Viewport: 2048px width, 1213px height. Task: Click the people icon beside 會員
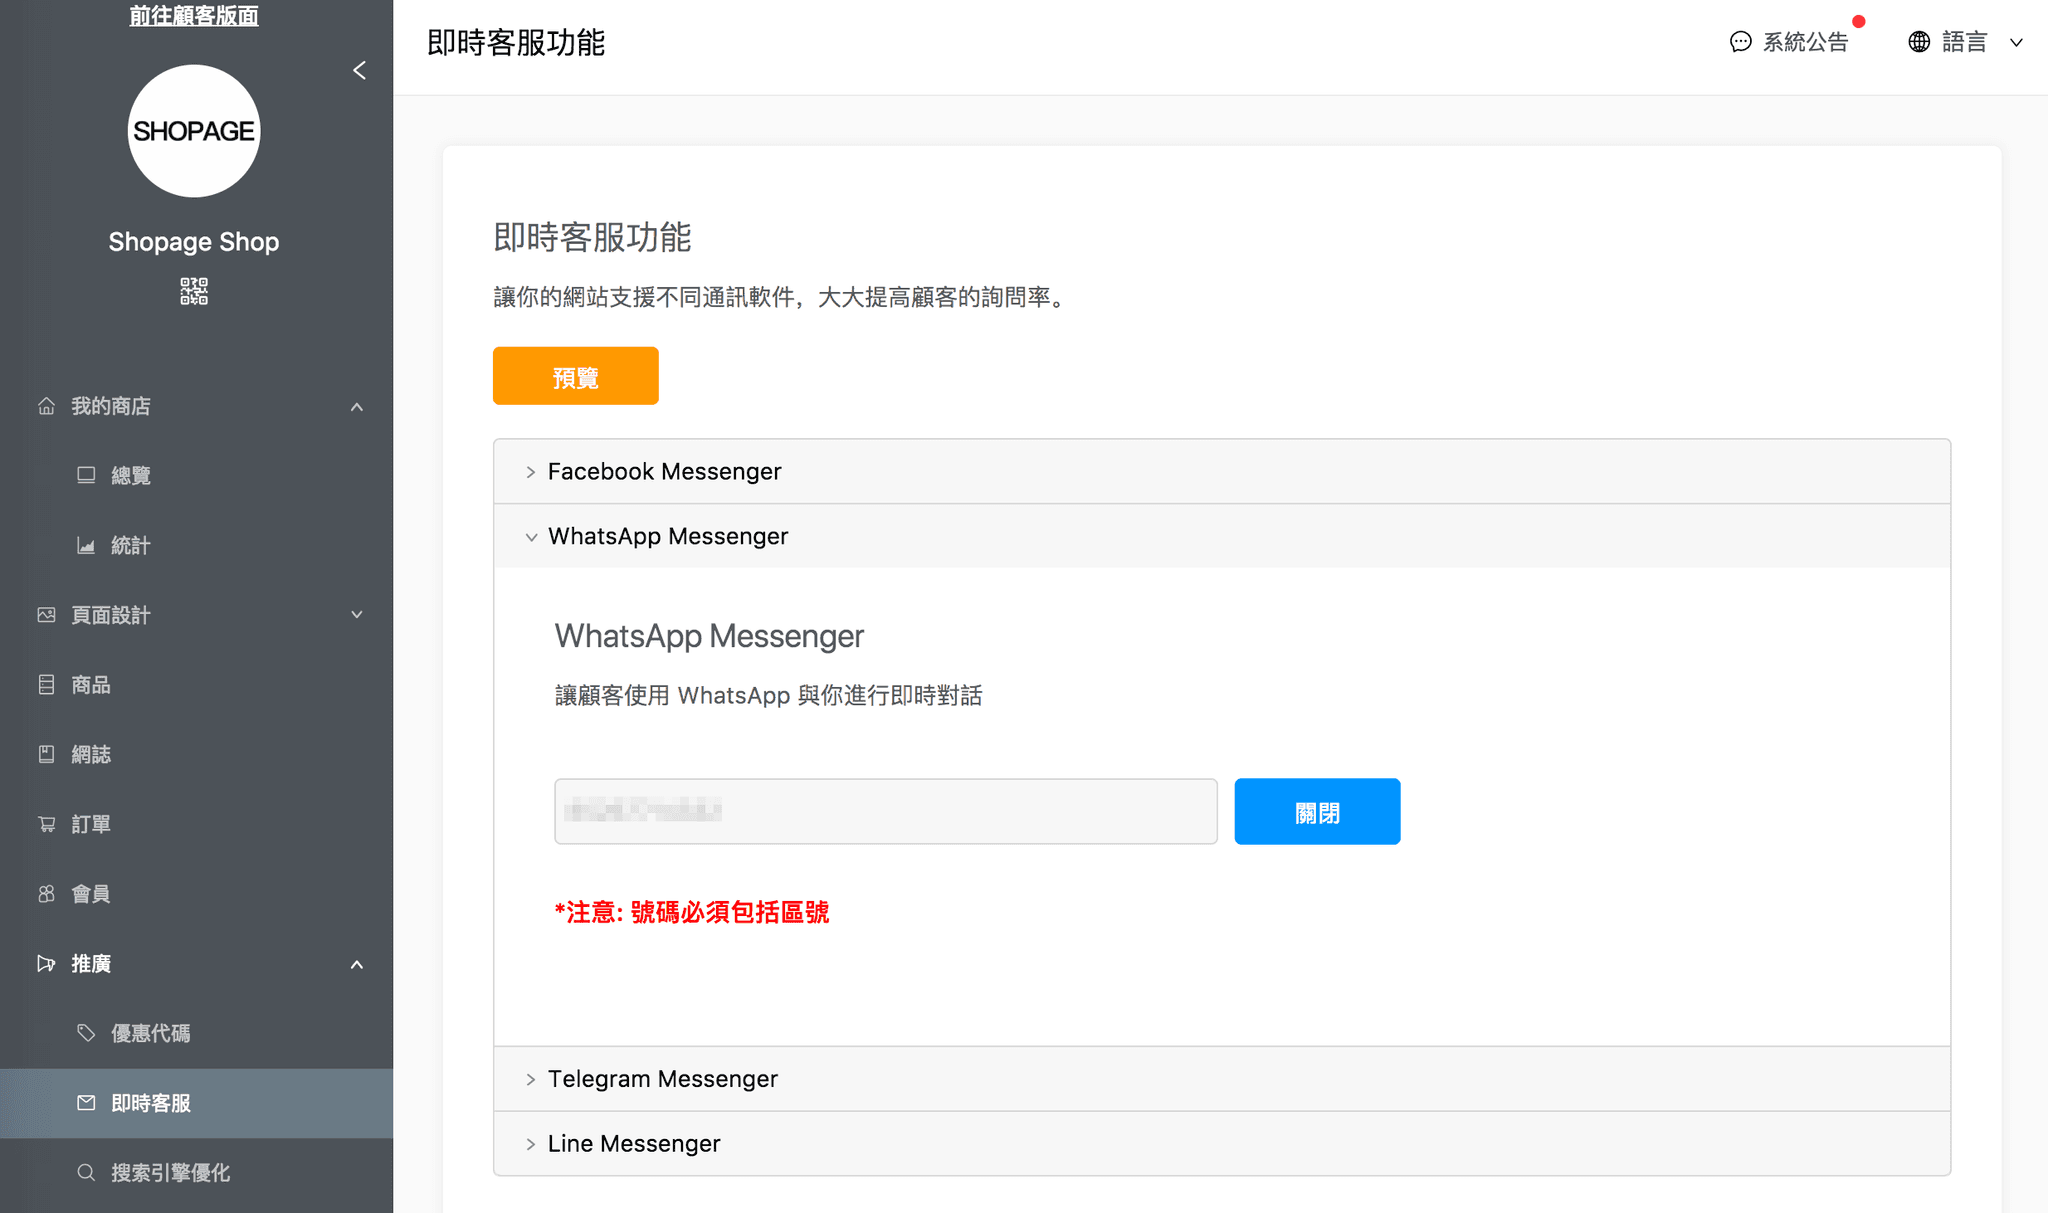[x=46, y=894]
